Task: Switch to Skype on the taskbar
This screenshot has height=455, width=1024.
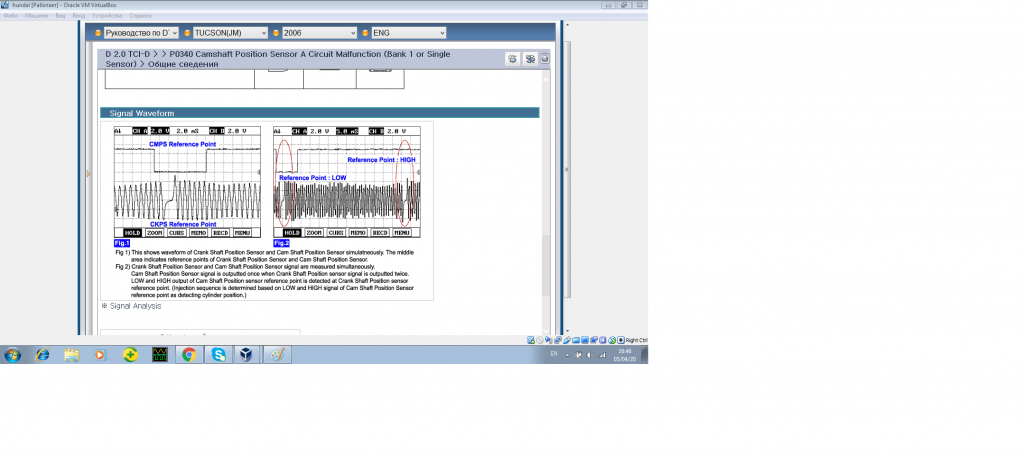Action: click(219, 354)
